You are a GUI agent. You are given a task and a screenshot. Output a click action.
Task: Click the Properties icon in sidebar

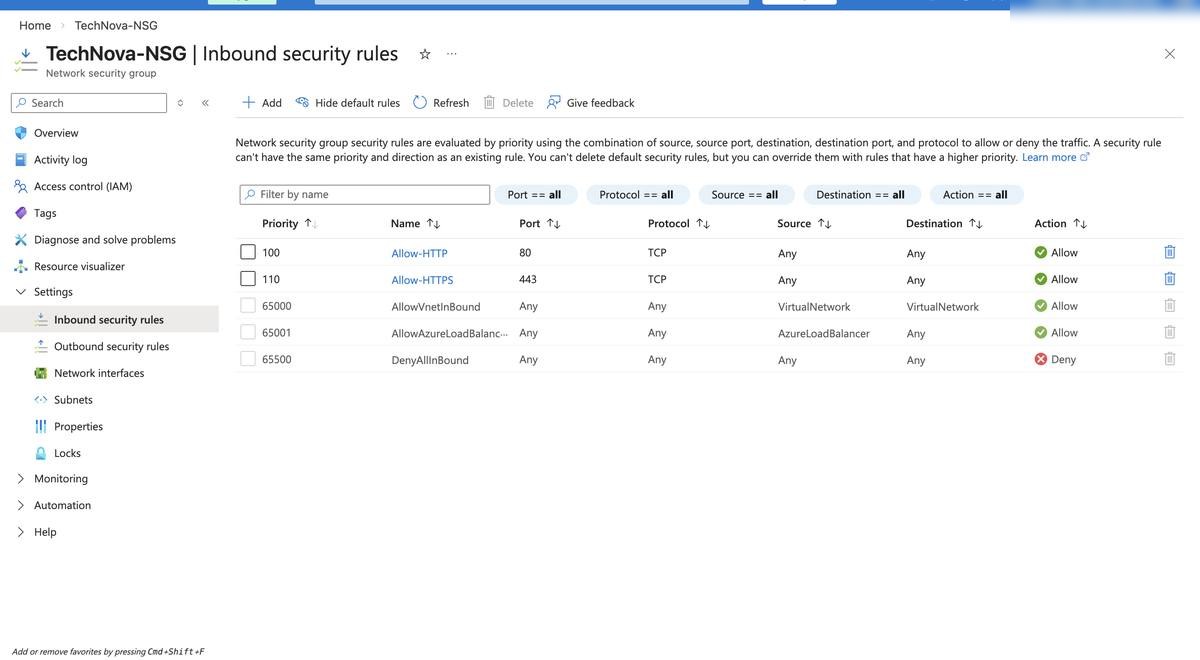point(41,426)
